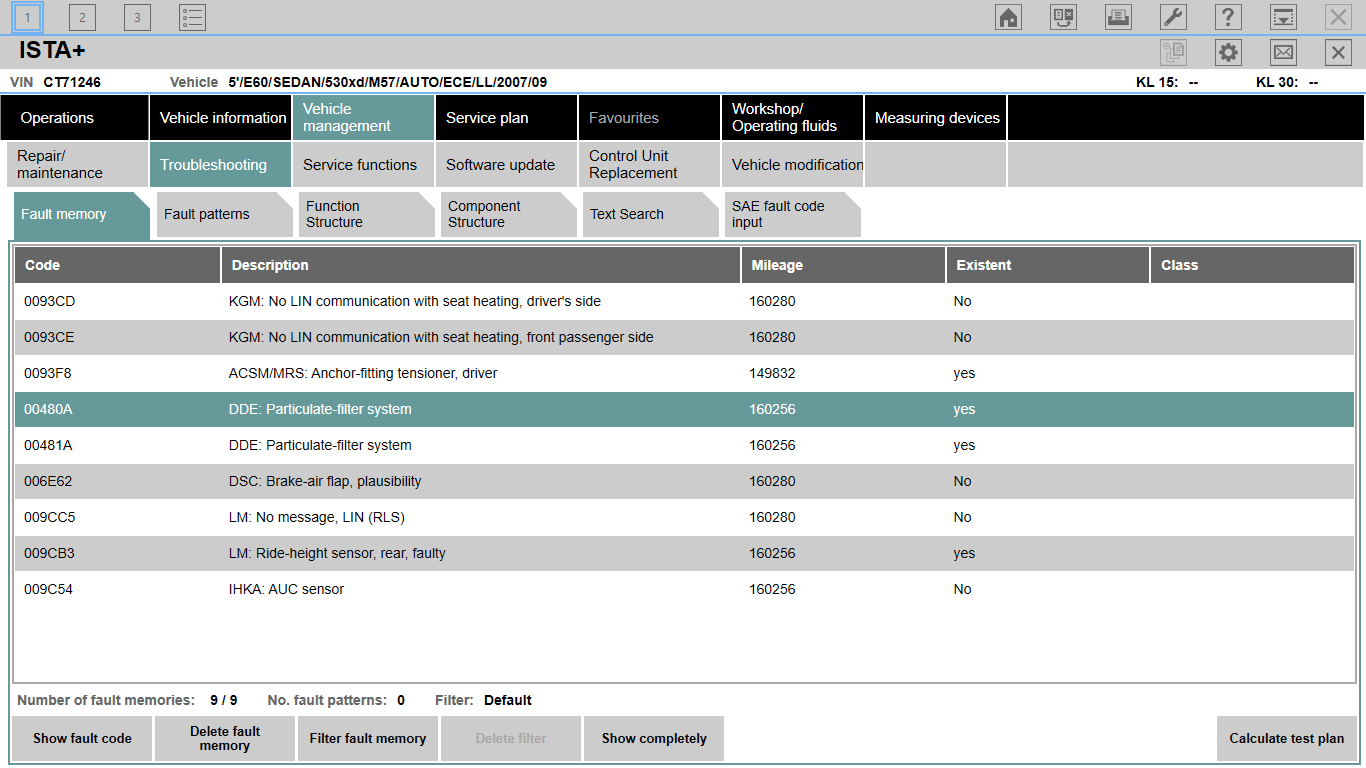Switch to the Fault patterns tab
The image size is (1366, 768).
(x=225, y=214)
